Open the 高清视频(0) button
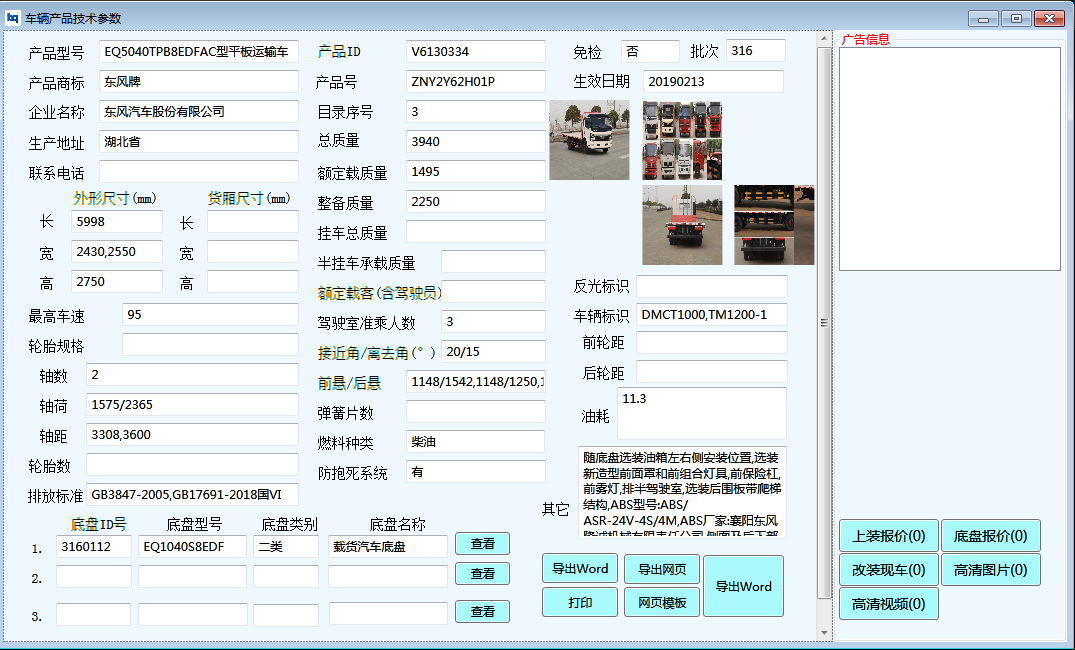The image size is (1075, 650). (x=888, y=604)
